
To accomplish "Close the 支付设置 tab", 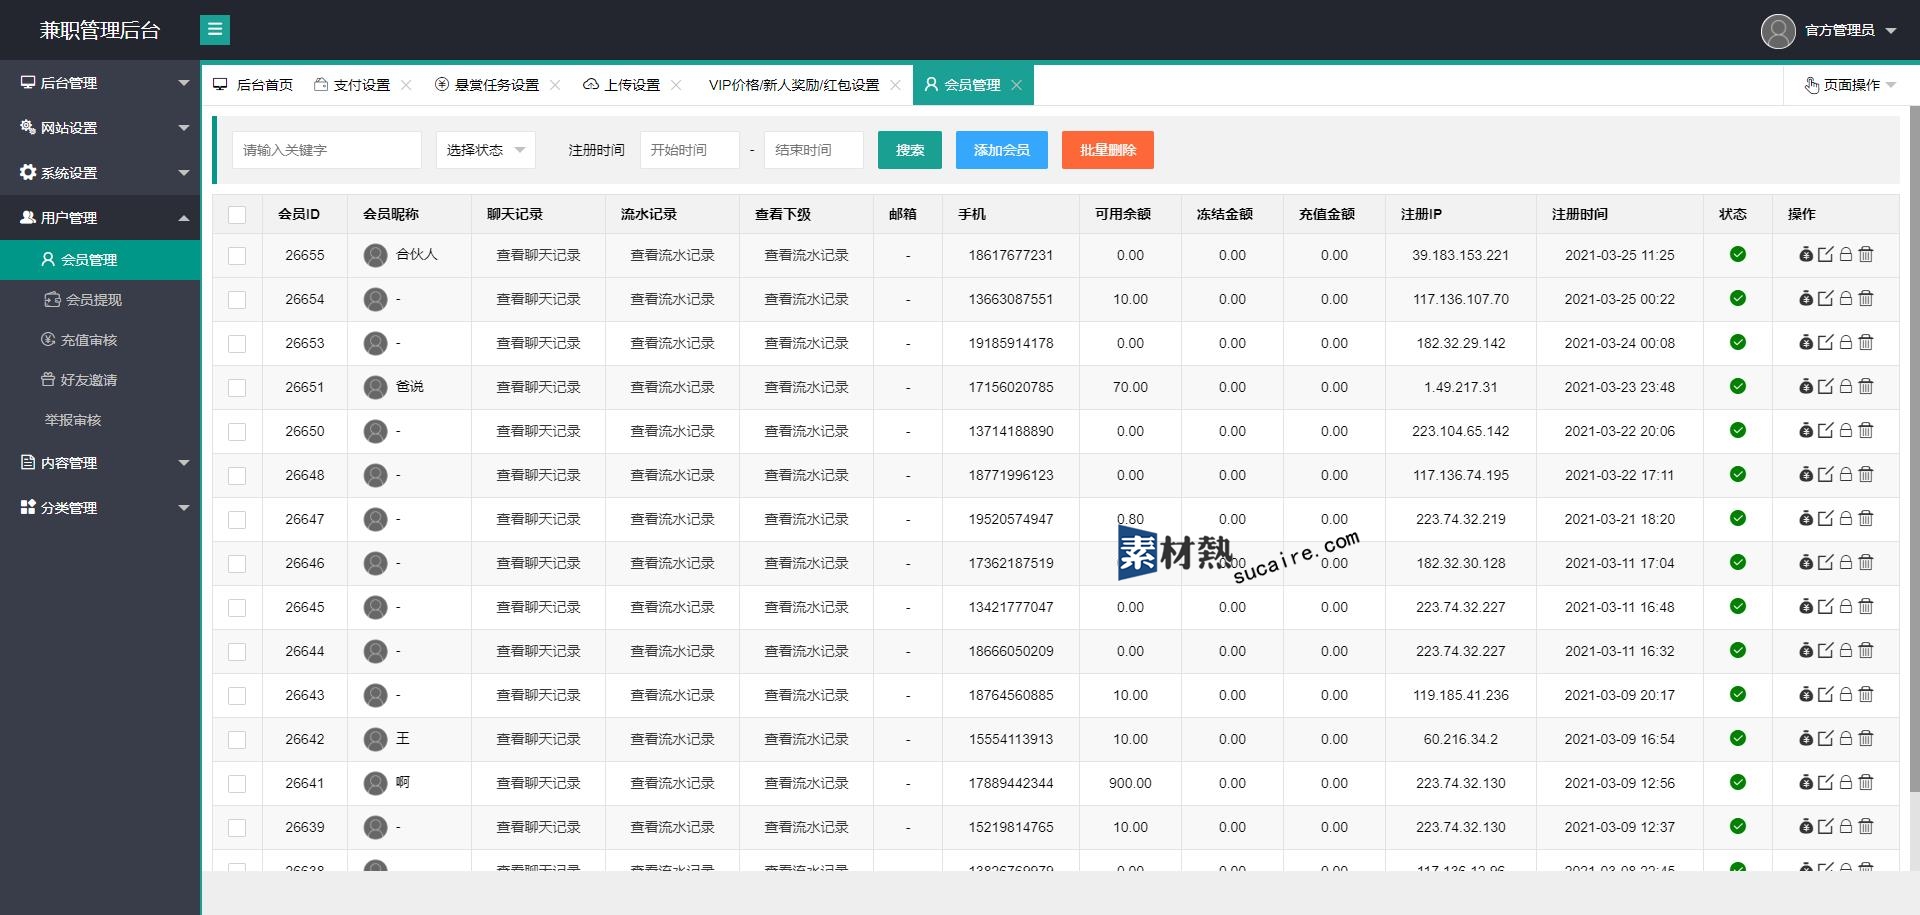I will pos(406,85).
